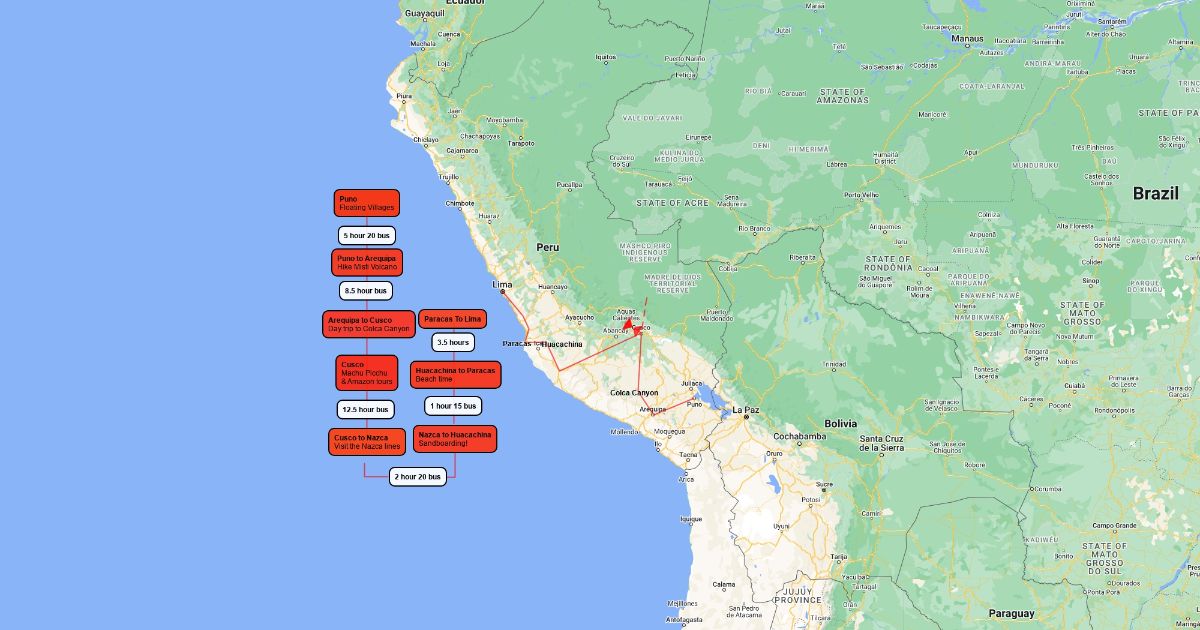
Task: Click the '8.5 hour bus' label
Action: tap(365, 291)
